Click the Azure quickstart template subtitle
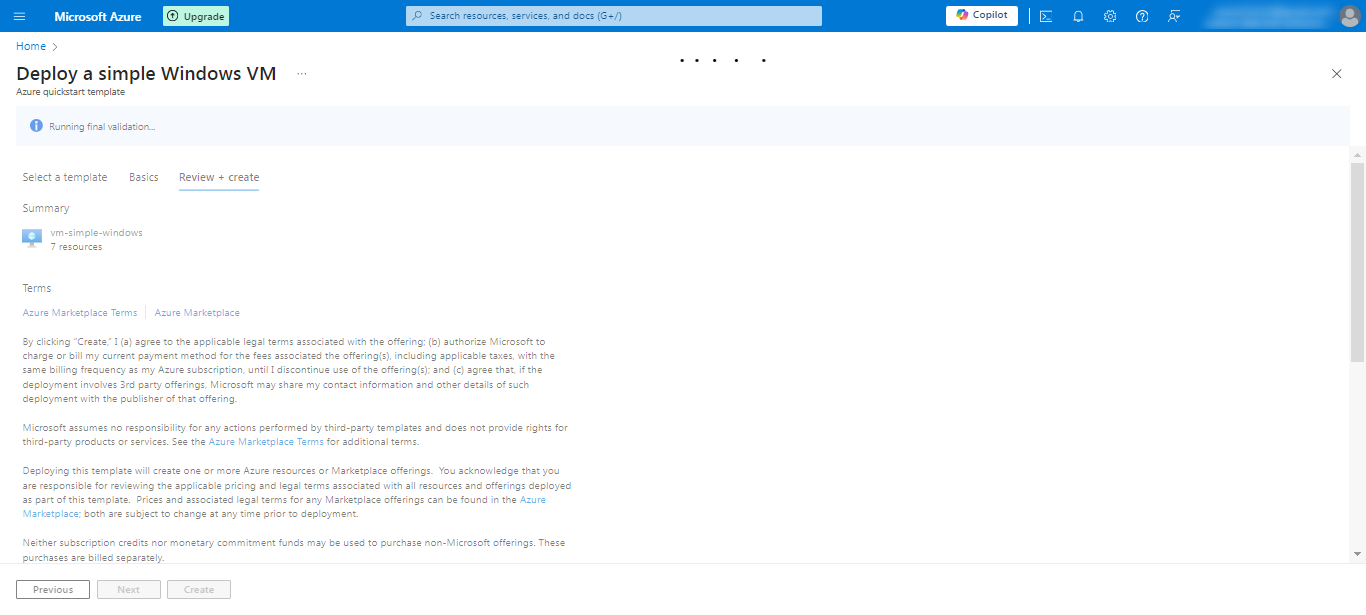The image size is (1366, 615). pyautogui.click(x=71, y=92)
